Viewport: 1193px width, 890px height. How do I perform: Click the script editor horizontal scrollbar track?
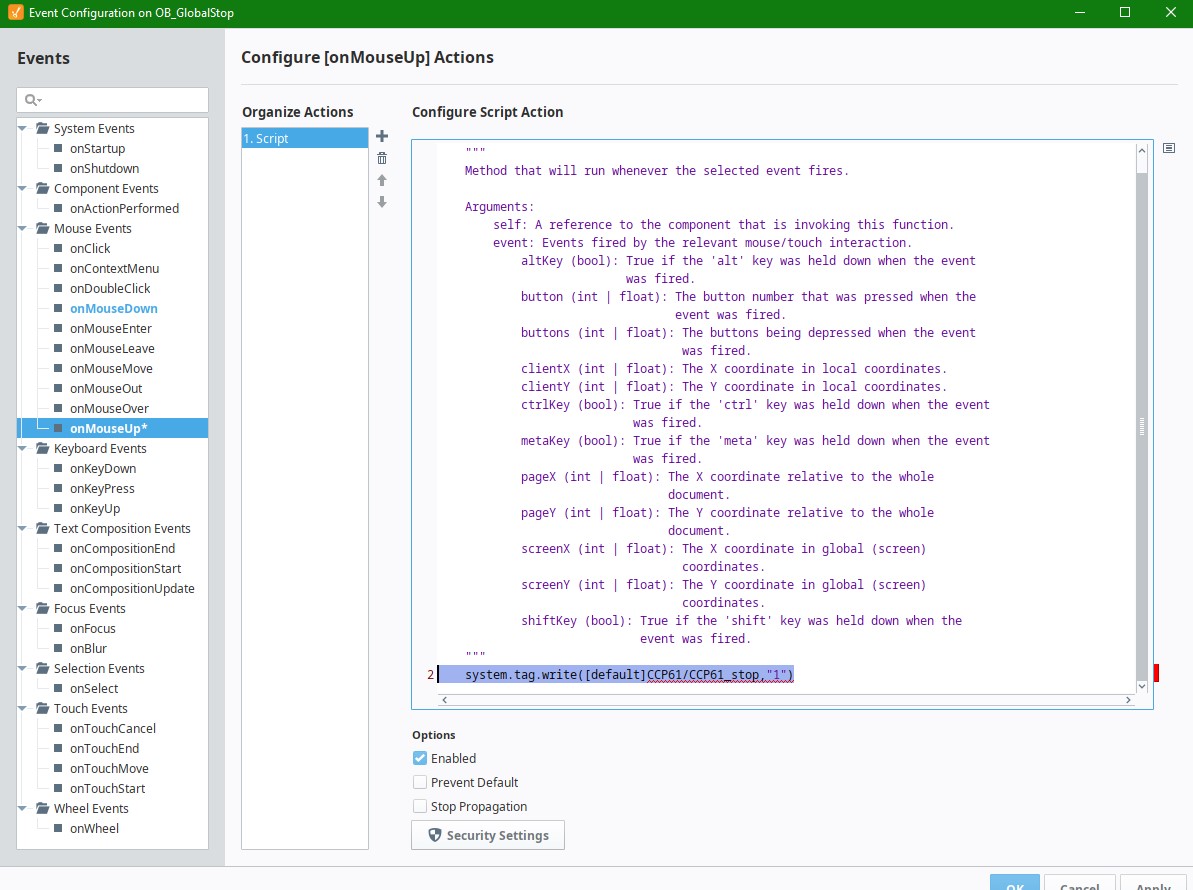(786, 700)
